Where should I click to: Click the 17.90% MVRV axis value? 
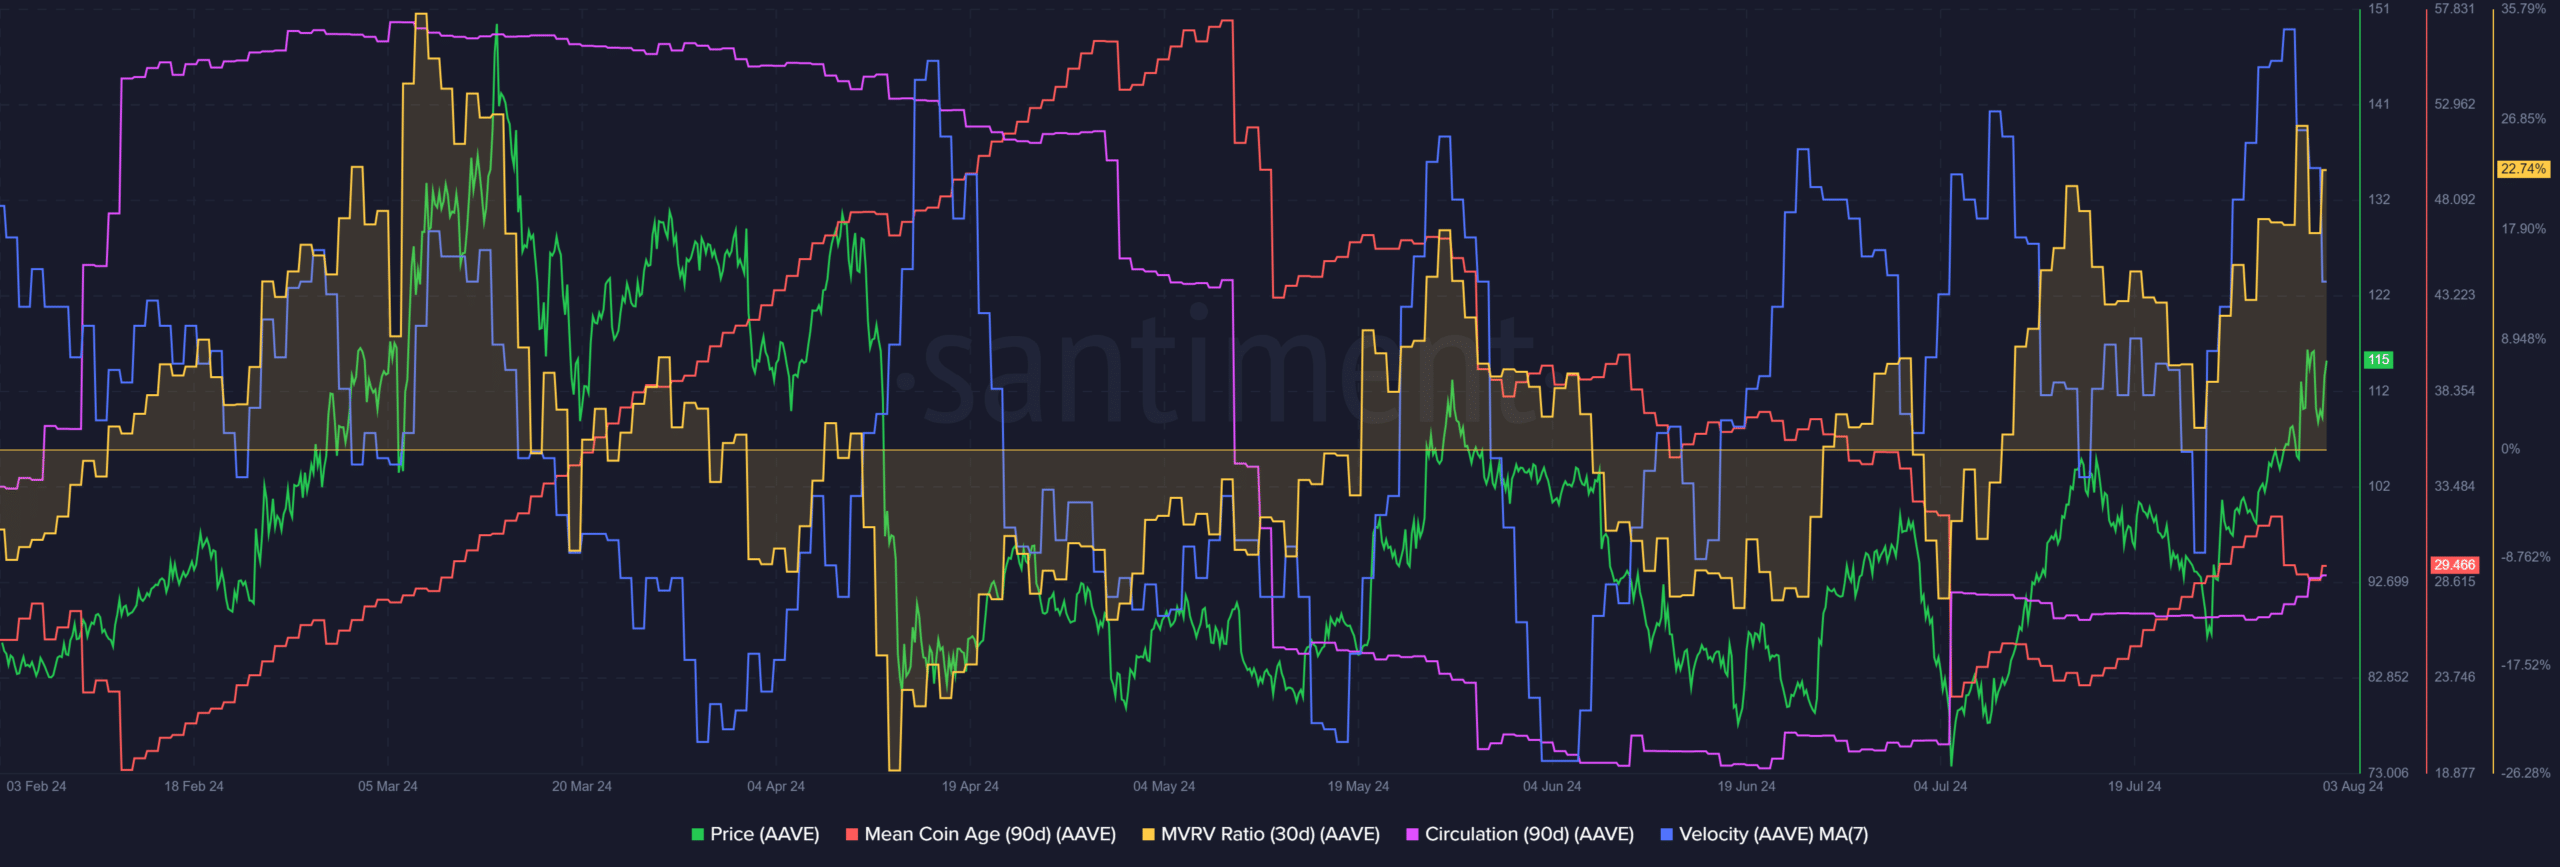point(2524,229)
